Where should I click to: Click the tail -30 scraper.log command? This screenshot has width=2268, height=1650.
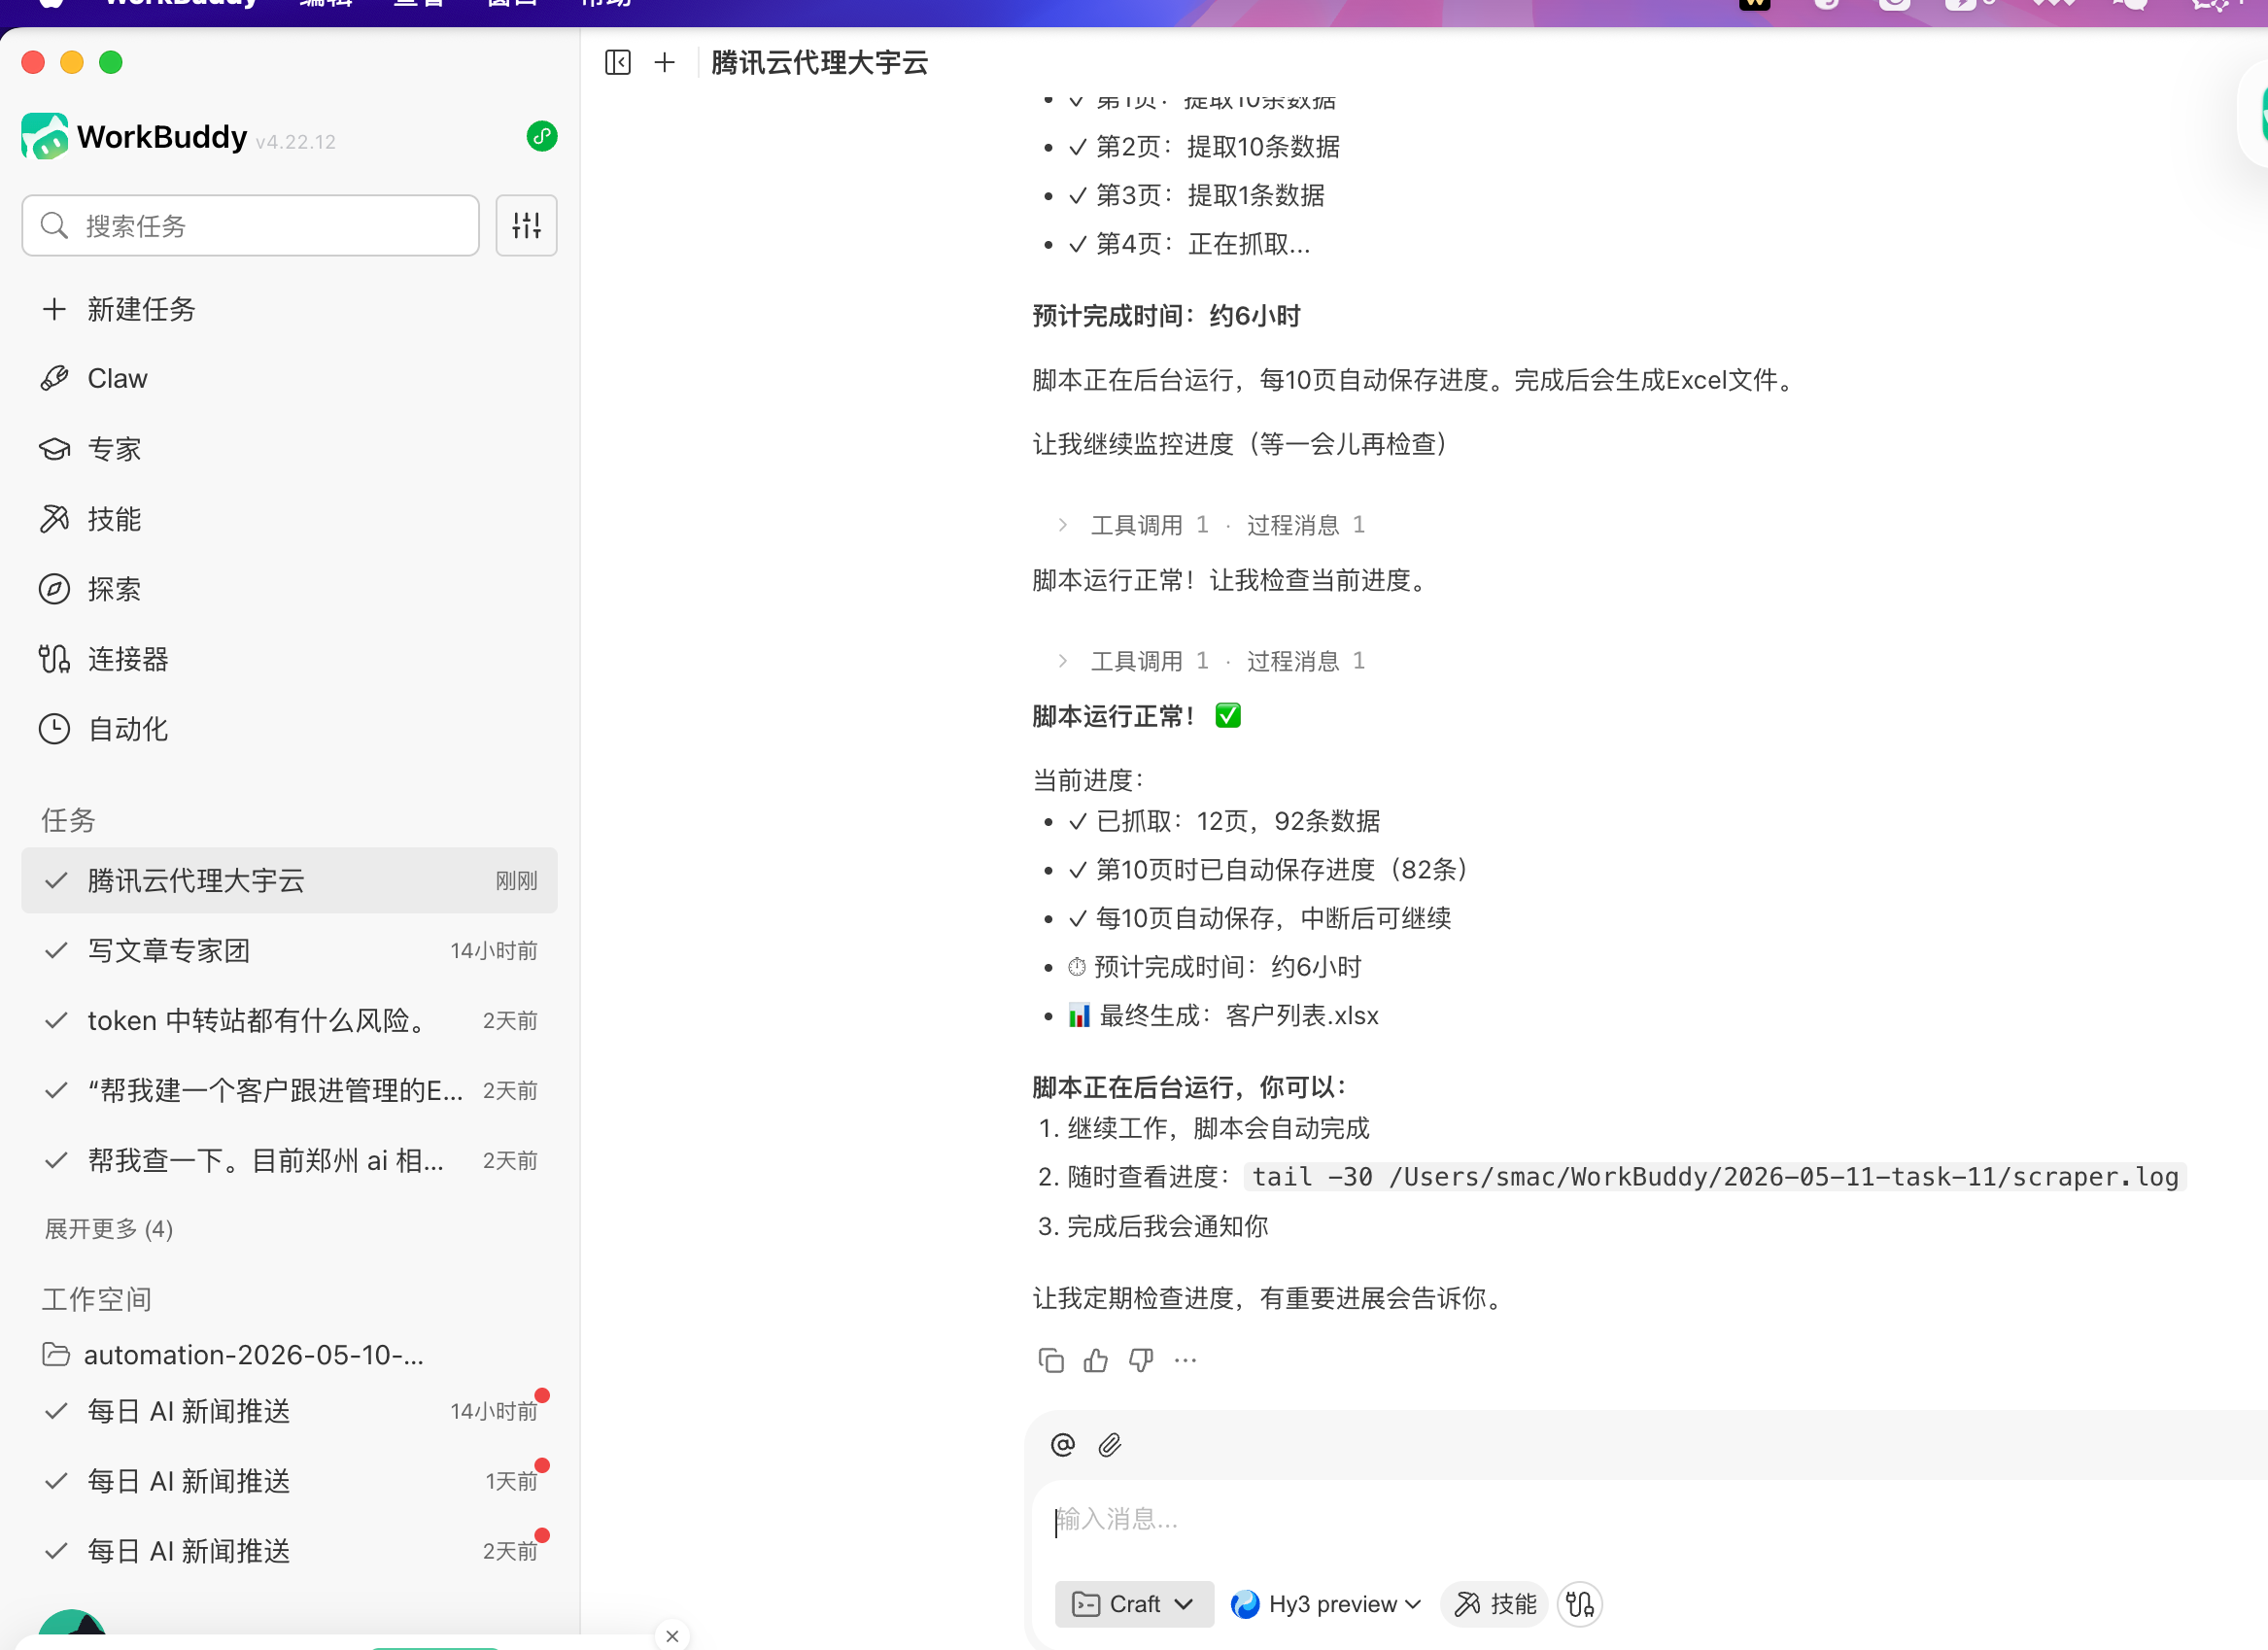coord(1715,1177)
